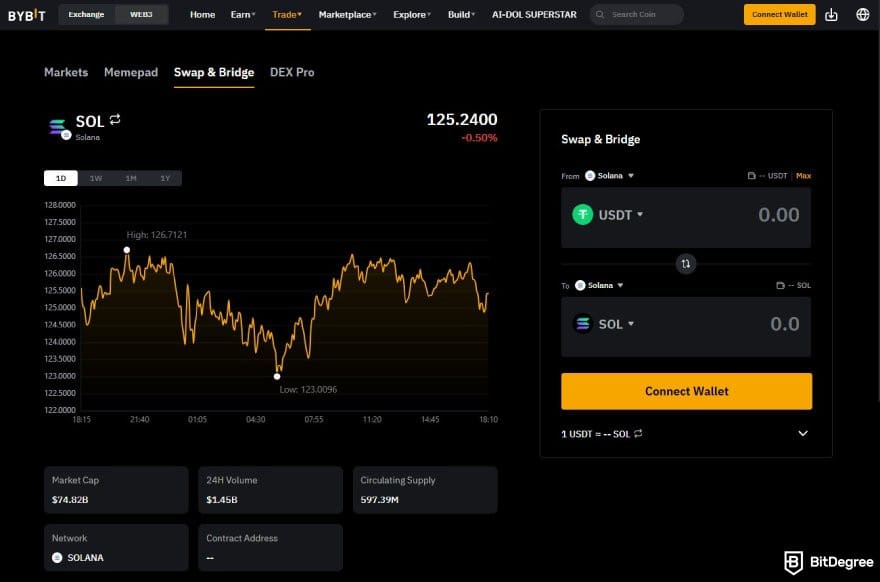The height and width of the screenshot is (582, 880).
Task: Invert the 1 USDT rate with the swap icon
Action: [638, 433]
